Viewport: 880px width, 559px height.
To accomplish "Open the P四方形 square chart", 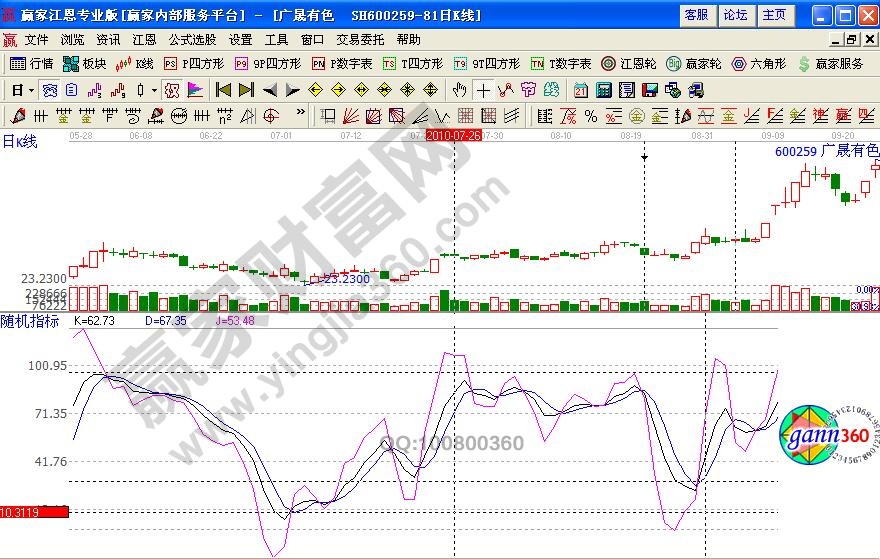I will 190,64.
